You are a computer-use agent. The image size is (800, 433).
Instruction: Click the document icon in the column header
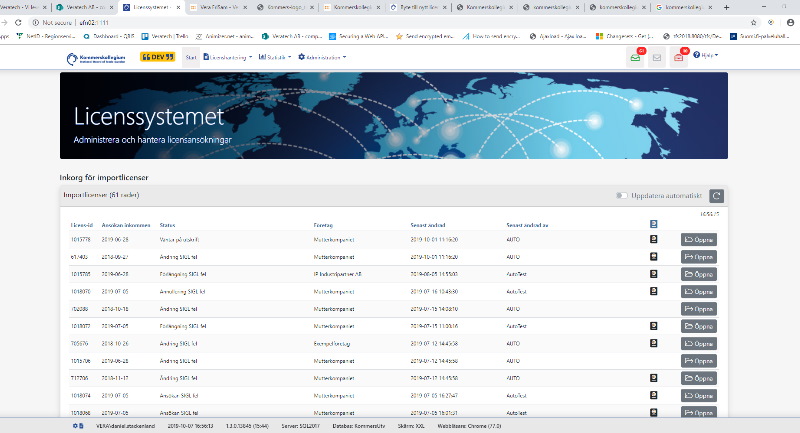[652, 225]
